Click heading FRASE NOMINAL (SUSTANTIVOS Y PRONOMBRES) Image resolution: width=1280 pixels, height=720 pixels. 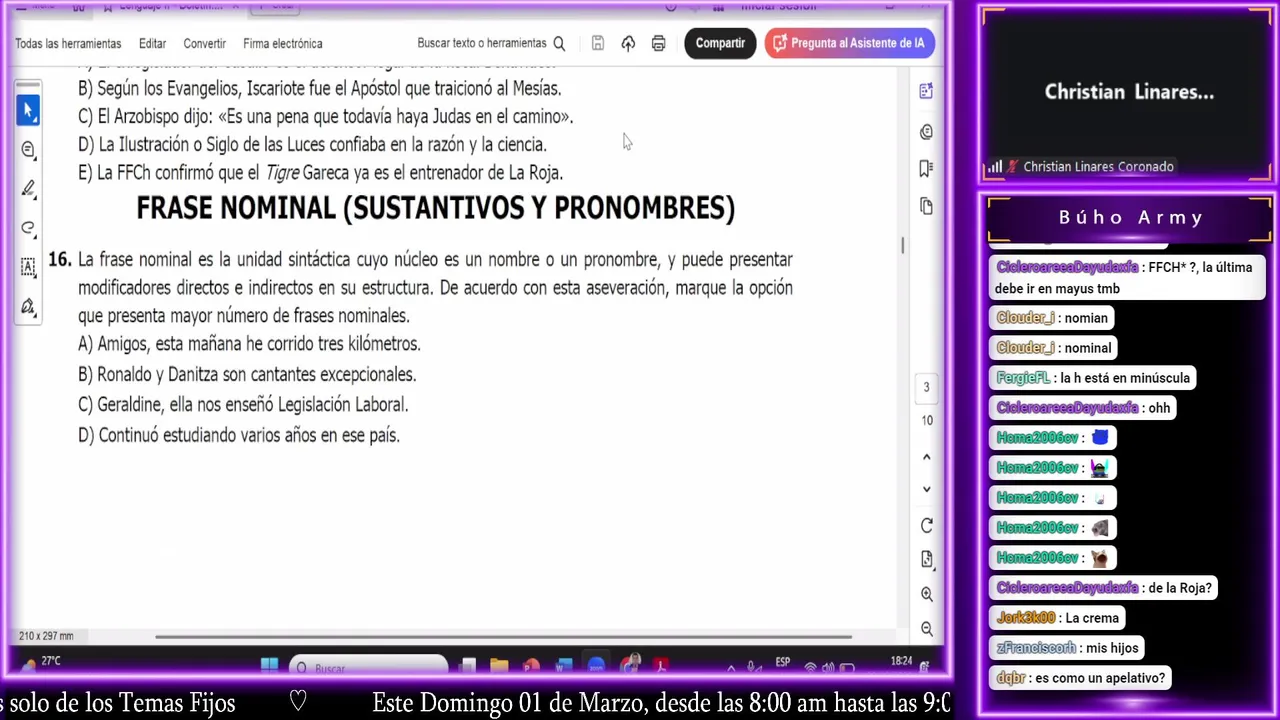click(435, 208)
